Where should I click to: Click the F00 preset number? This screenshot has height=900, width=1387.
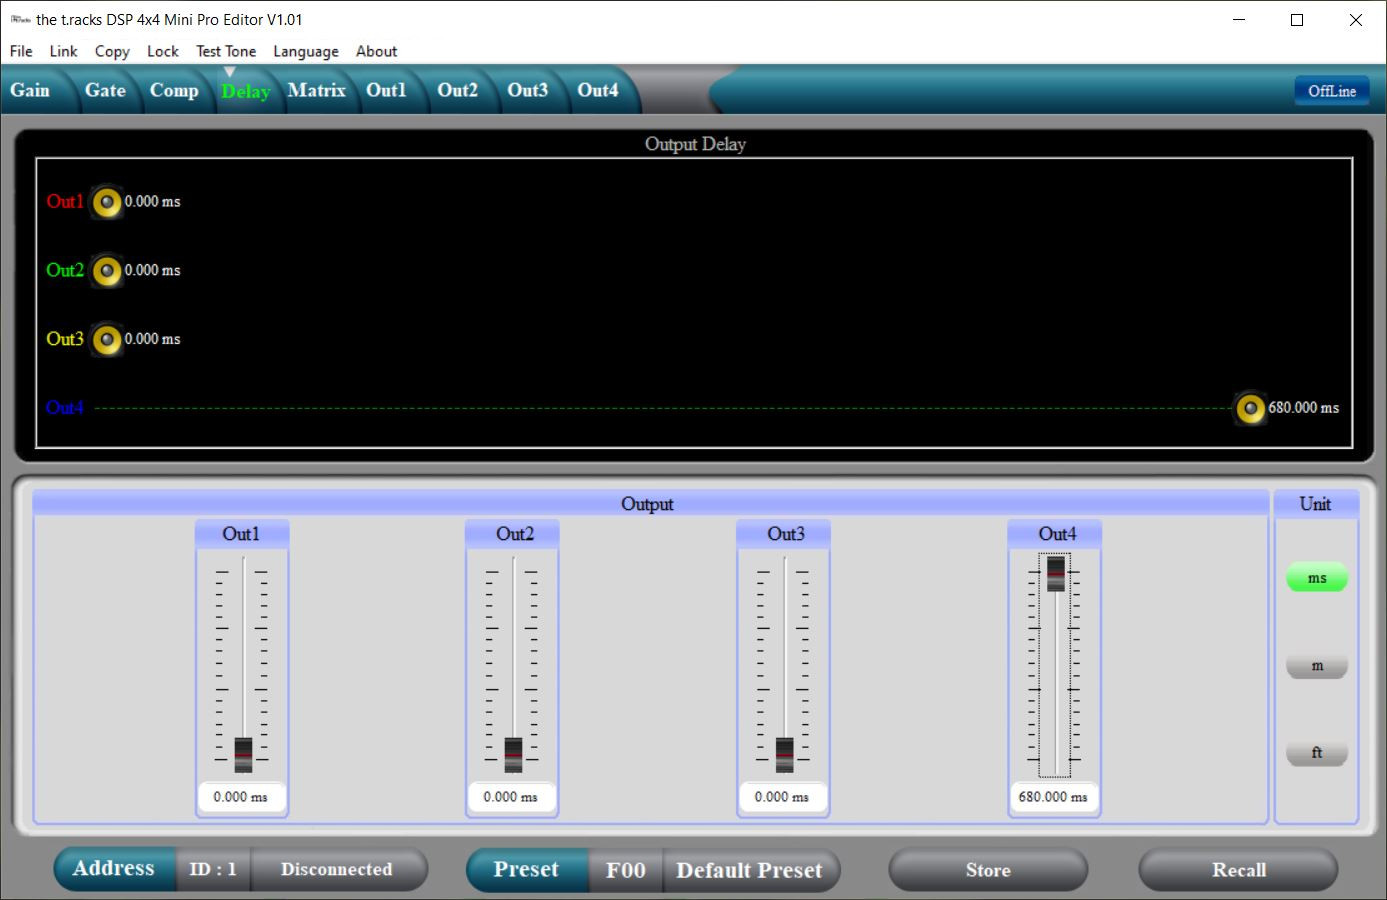pyautogui.click(x=626, y=870)
